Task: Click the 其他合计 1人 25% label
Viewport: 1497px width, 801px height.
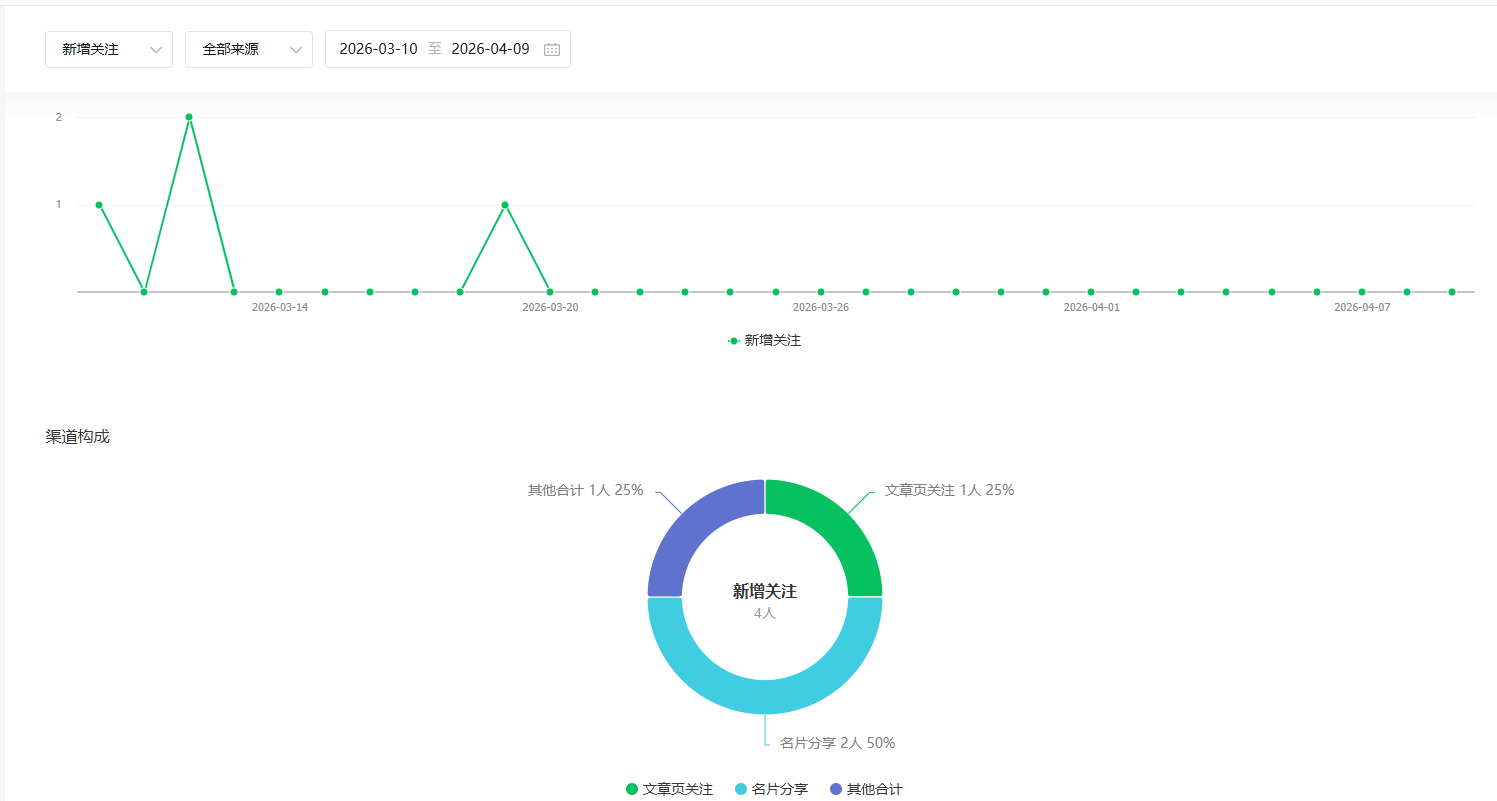Action: click(x=585, y=490)
